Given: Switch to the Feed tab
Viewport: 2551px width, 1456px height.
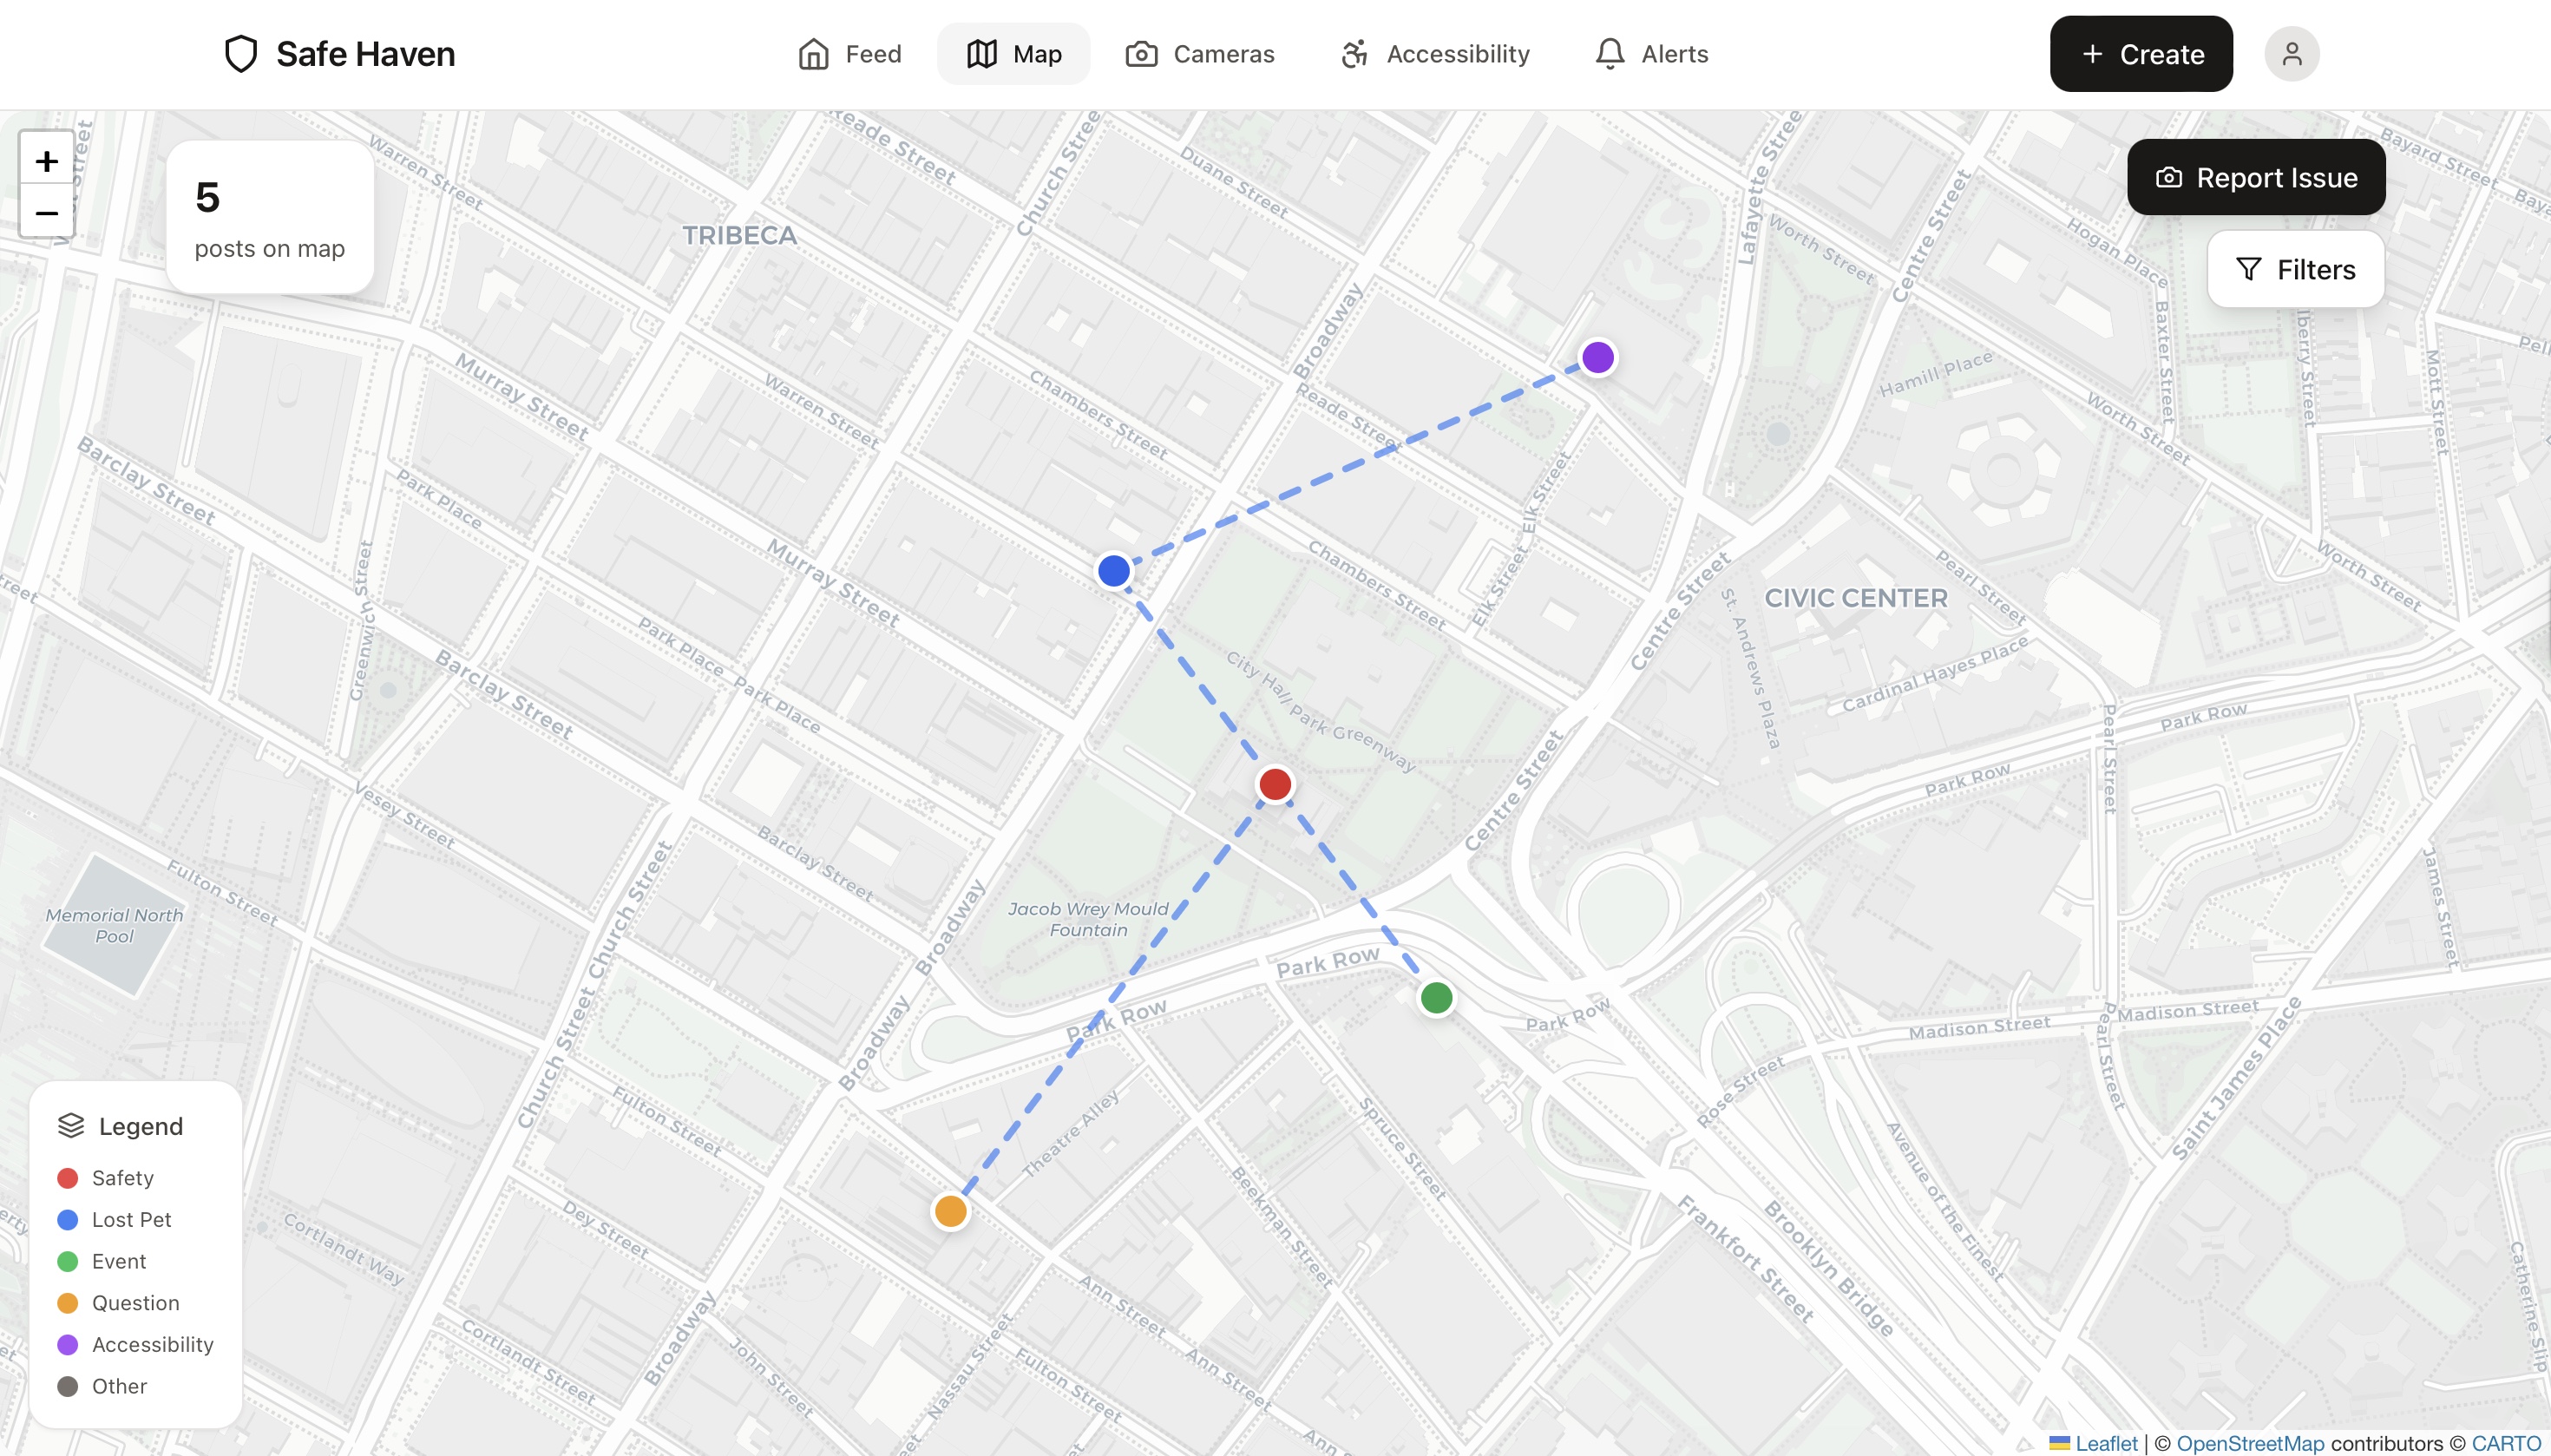Looking at the screenshot, I should (x=850, y=54).
